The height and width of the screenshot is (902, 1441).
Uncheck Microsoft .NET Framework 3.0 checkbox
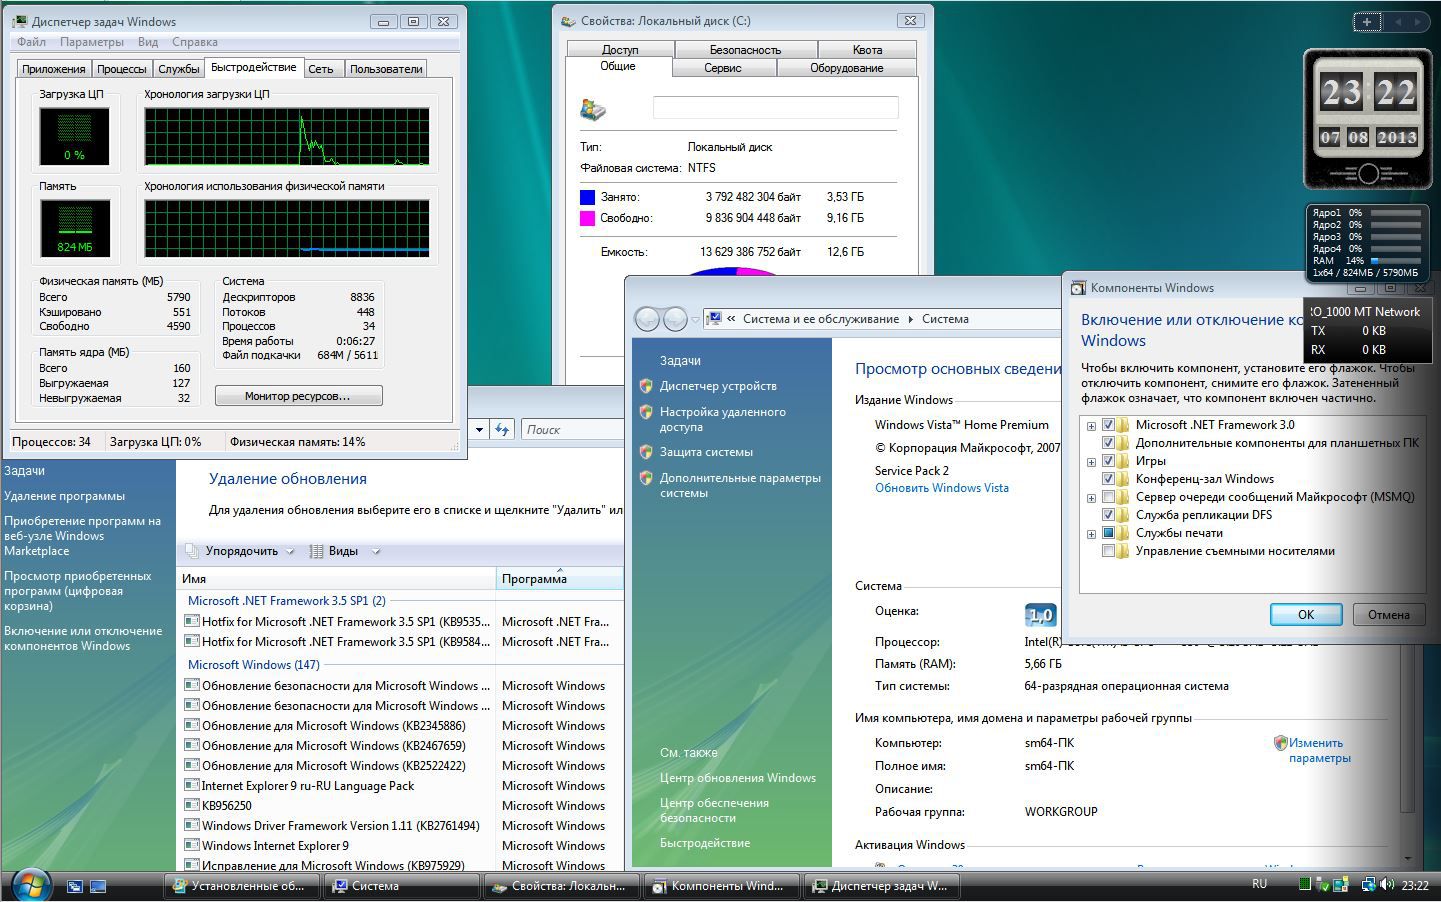point(1108,425)
